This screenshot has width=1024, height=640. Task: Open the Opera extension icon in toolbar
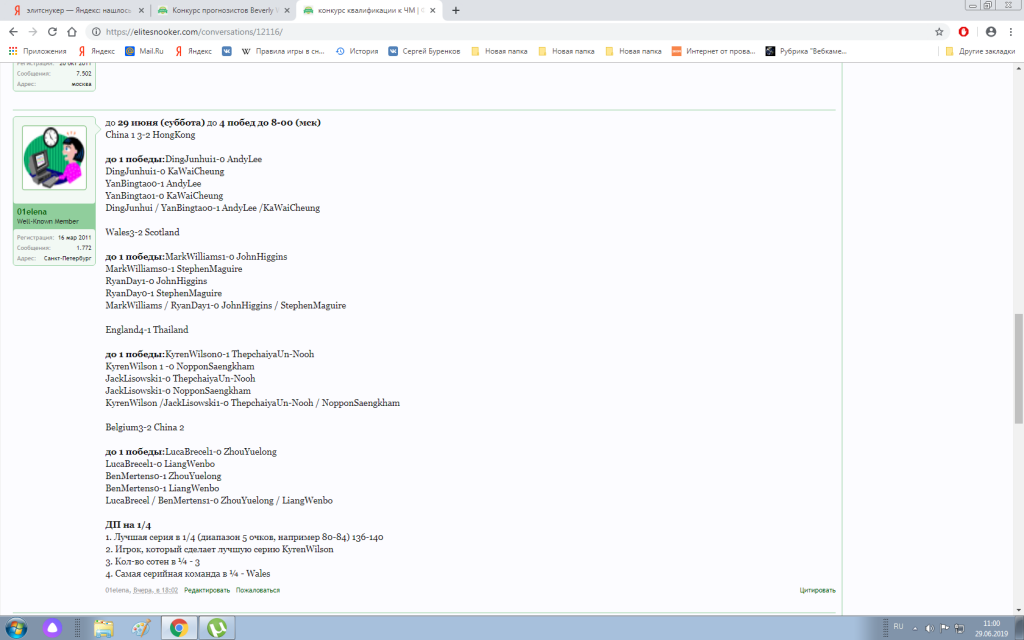(964, 31)
